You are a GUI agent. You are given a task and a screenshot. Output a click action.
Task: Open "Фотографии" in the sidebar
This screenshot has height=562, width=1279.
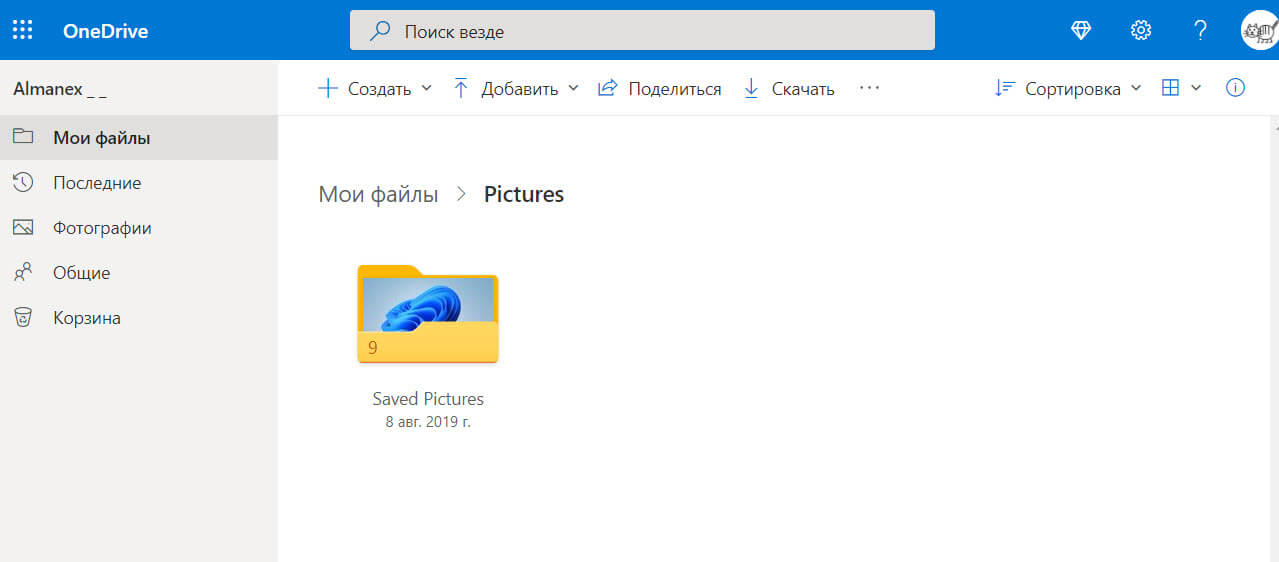(139, 228)
